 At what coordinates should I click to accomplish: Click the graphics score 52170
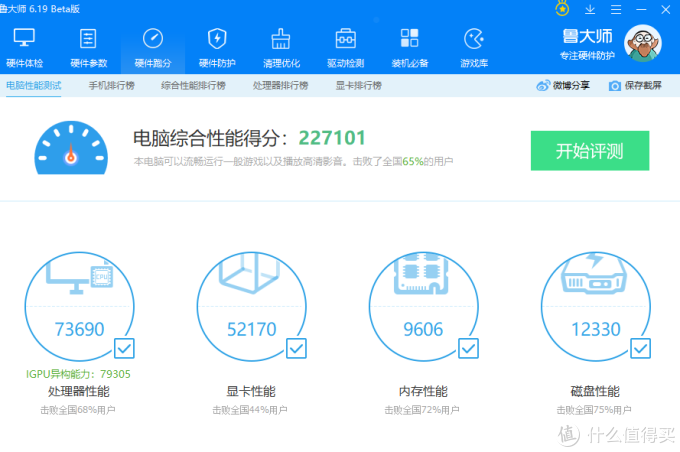point(252,329)
